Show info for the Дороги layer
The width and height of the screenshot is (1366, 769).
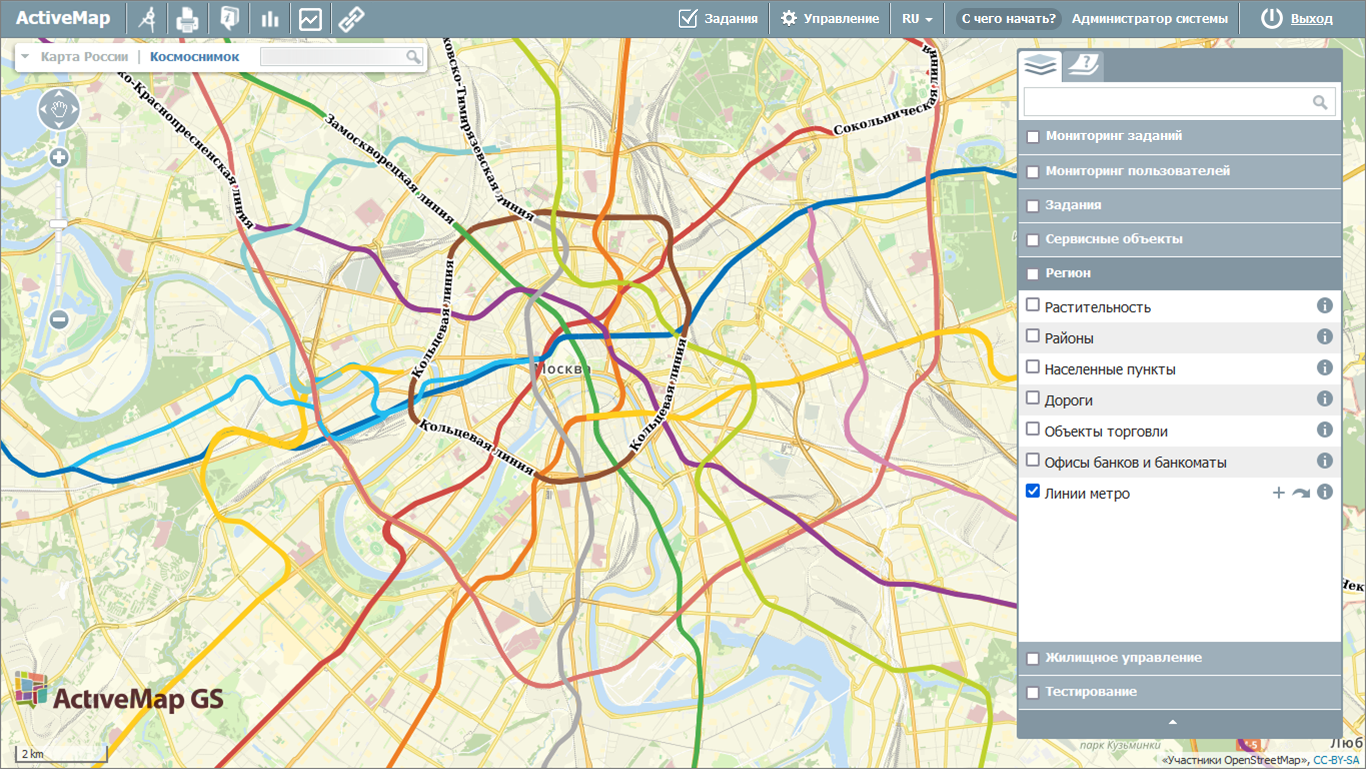coord(1325,399)
